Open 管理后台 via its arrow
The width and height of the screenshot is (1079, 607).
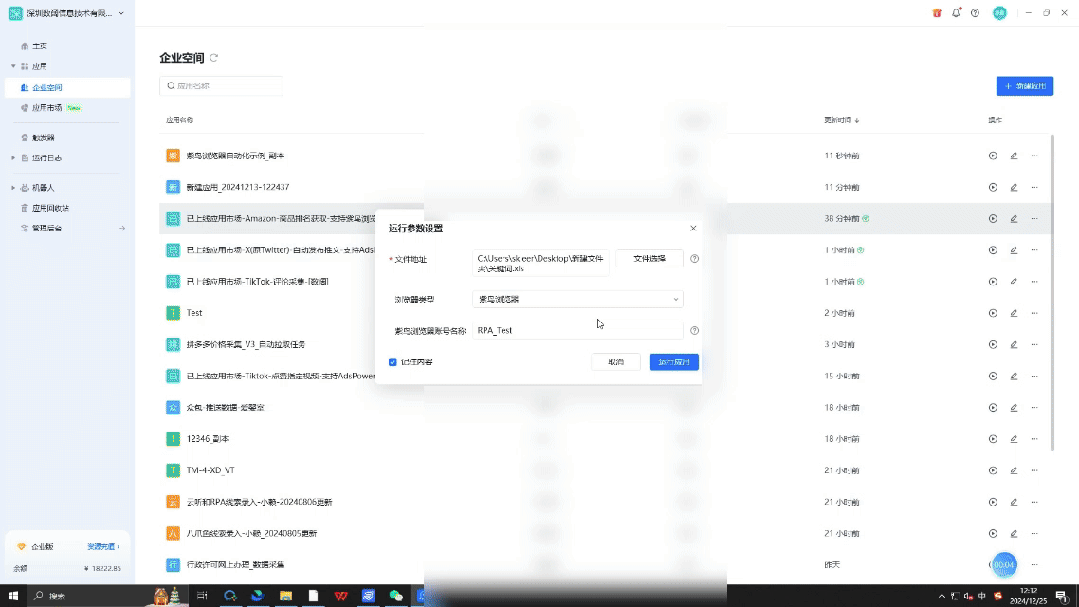[119, 227]
